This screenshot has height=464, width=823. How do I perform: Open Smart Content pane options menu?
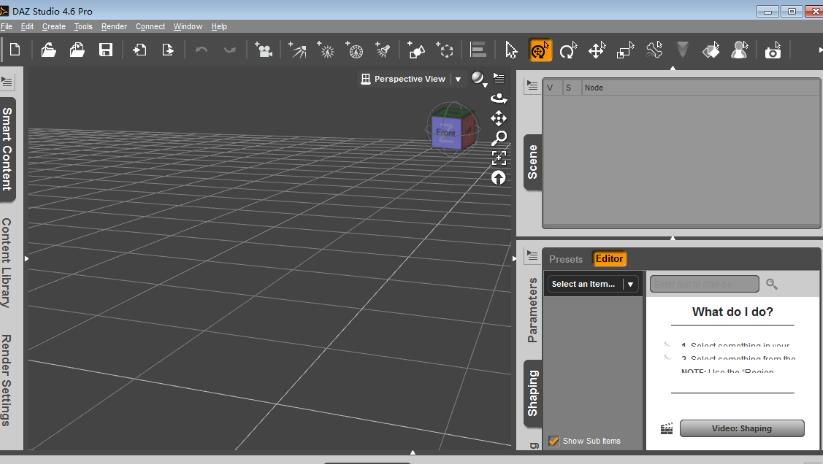pos(7,82)
